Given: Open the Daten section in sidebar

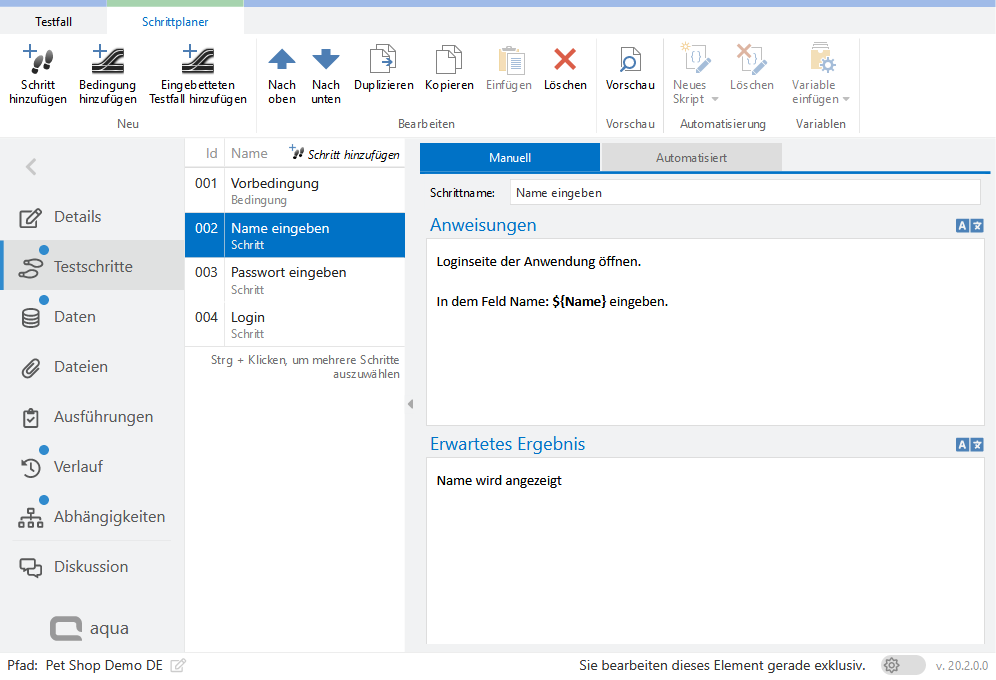Looking at the screenshot, I should 75,317.
